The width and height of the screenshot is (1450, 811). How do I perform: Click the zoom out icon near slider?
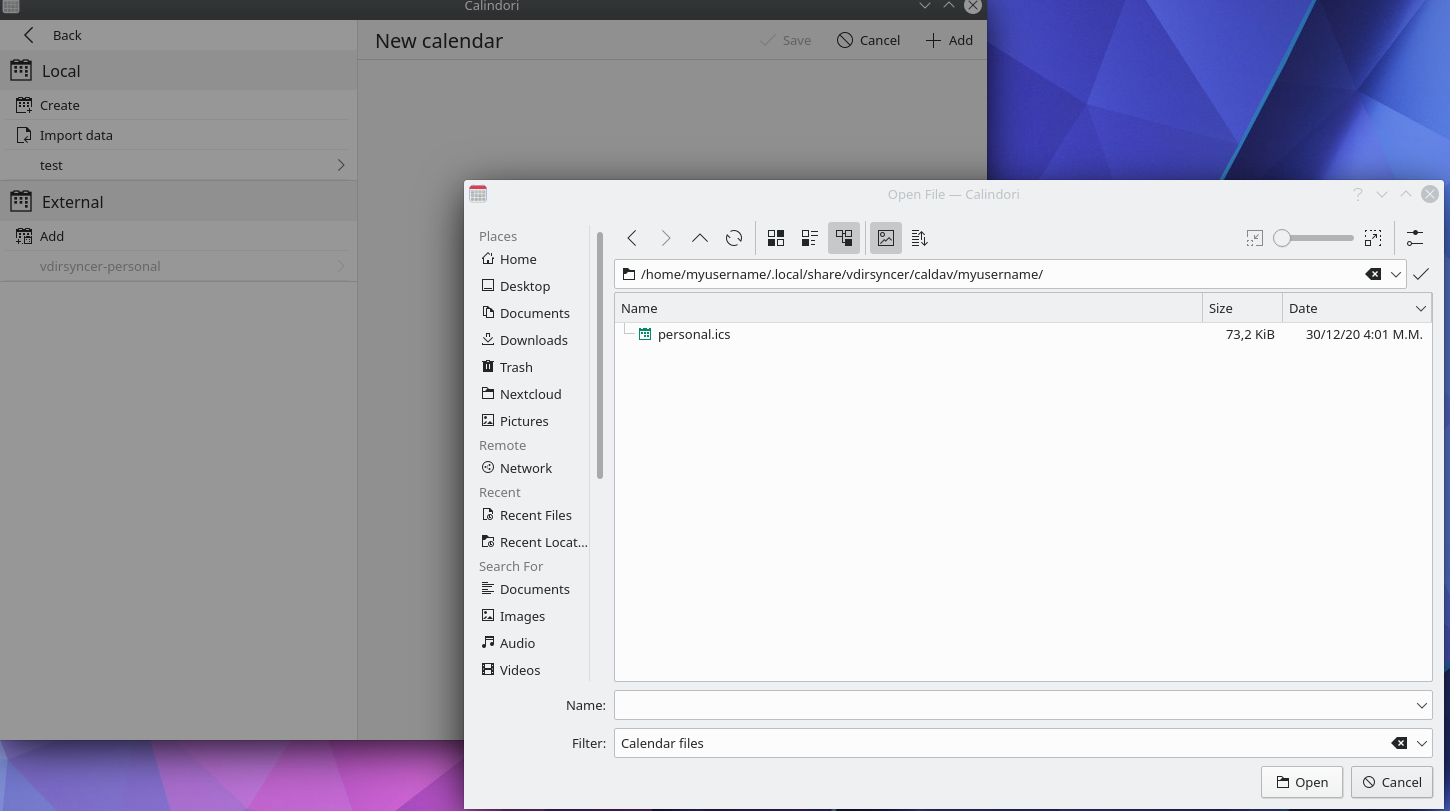(1255, 238)
